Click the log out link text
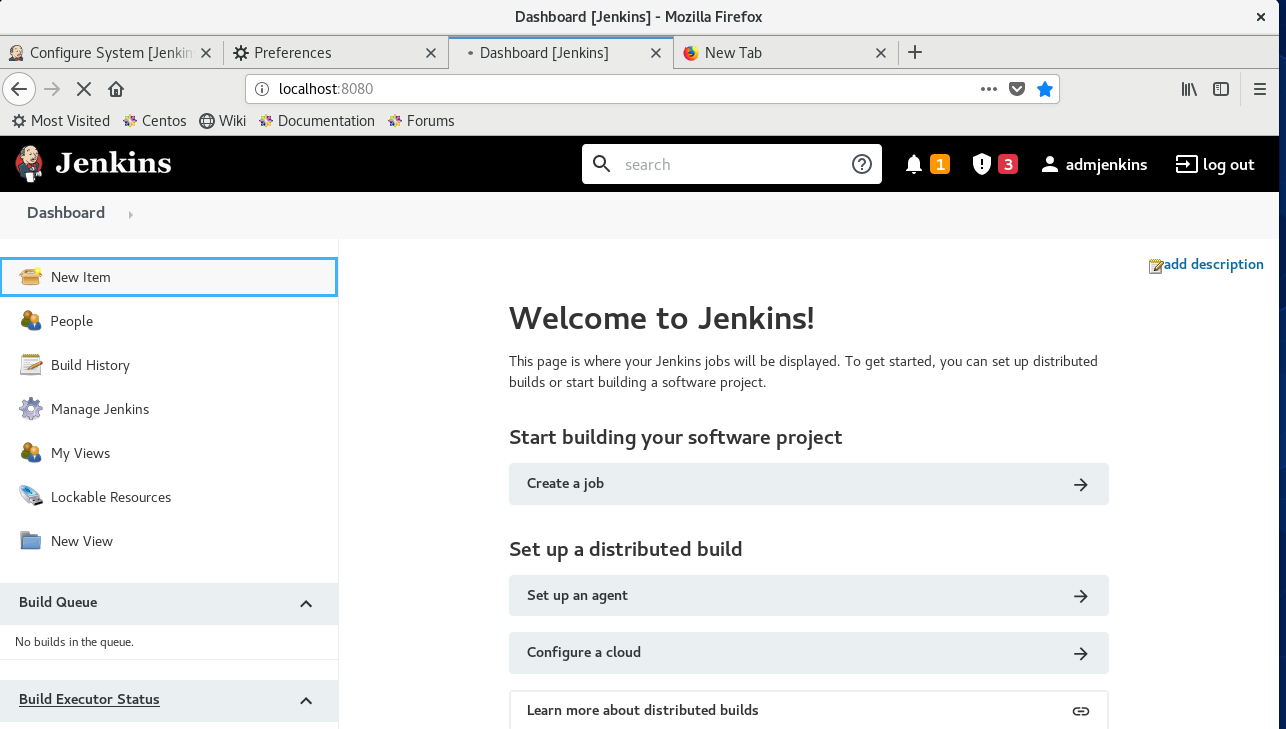1286x729 pixels. [1228, 164]
